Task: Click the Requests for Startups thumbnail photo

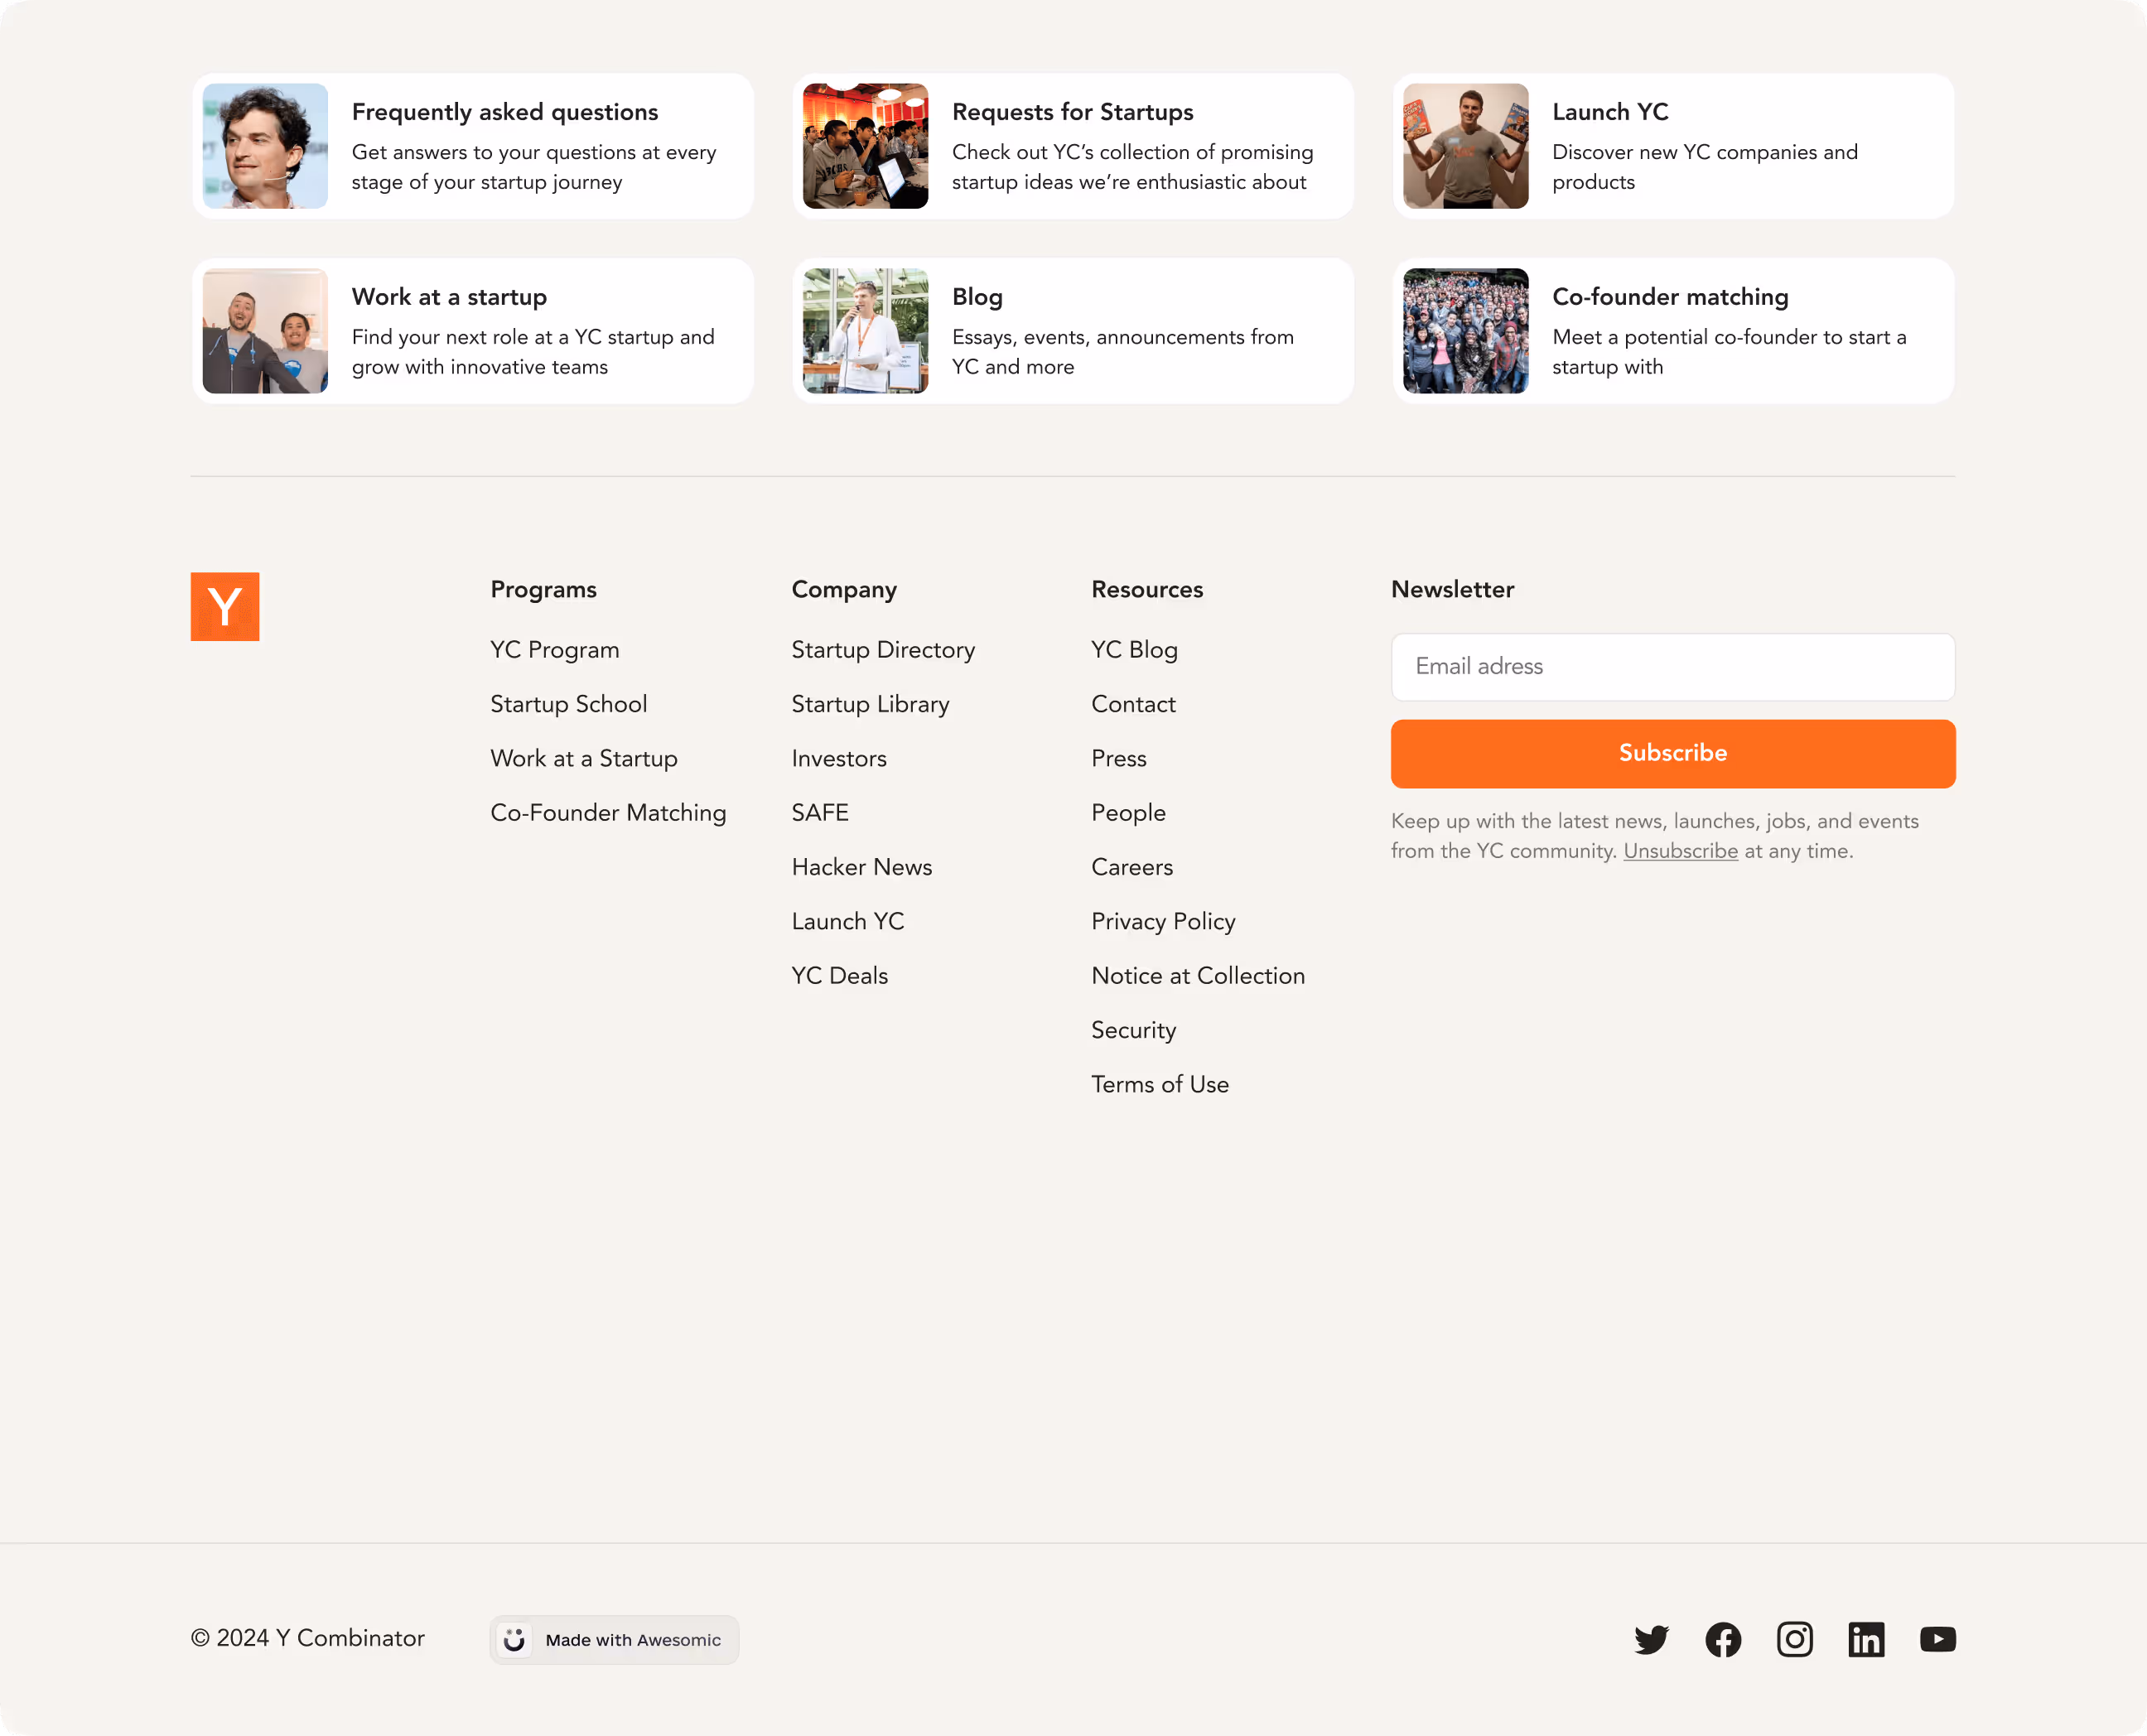Action: (x=865, y=146)
